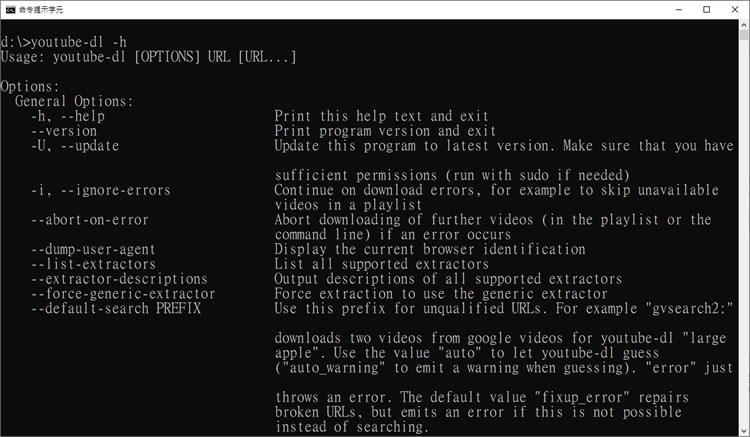Maximize the command prompt window
750x437 pixels.
click(706, 10)
